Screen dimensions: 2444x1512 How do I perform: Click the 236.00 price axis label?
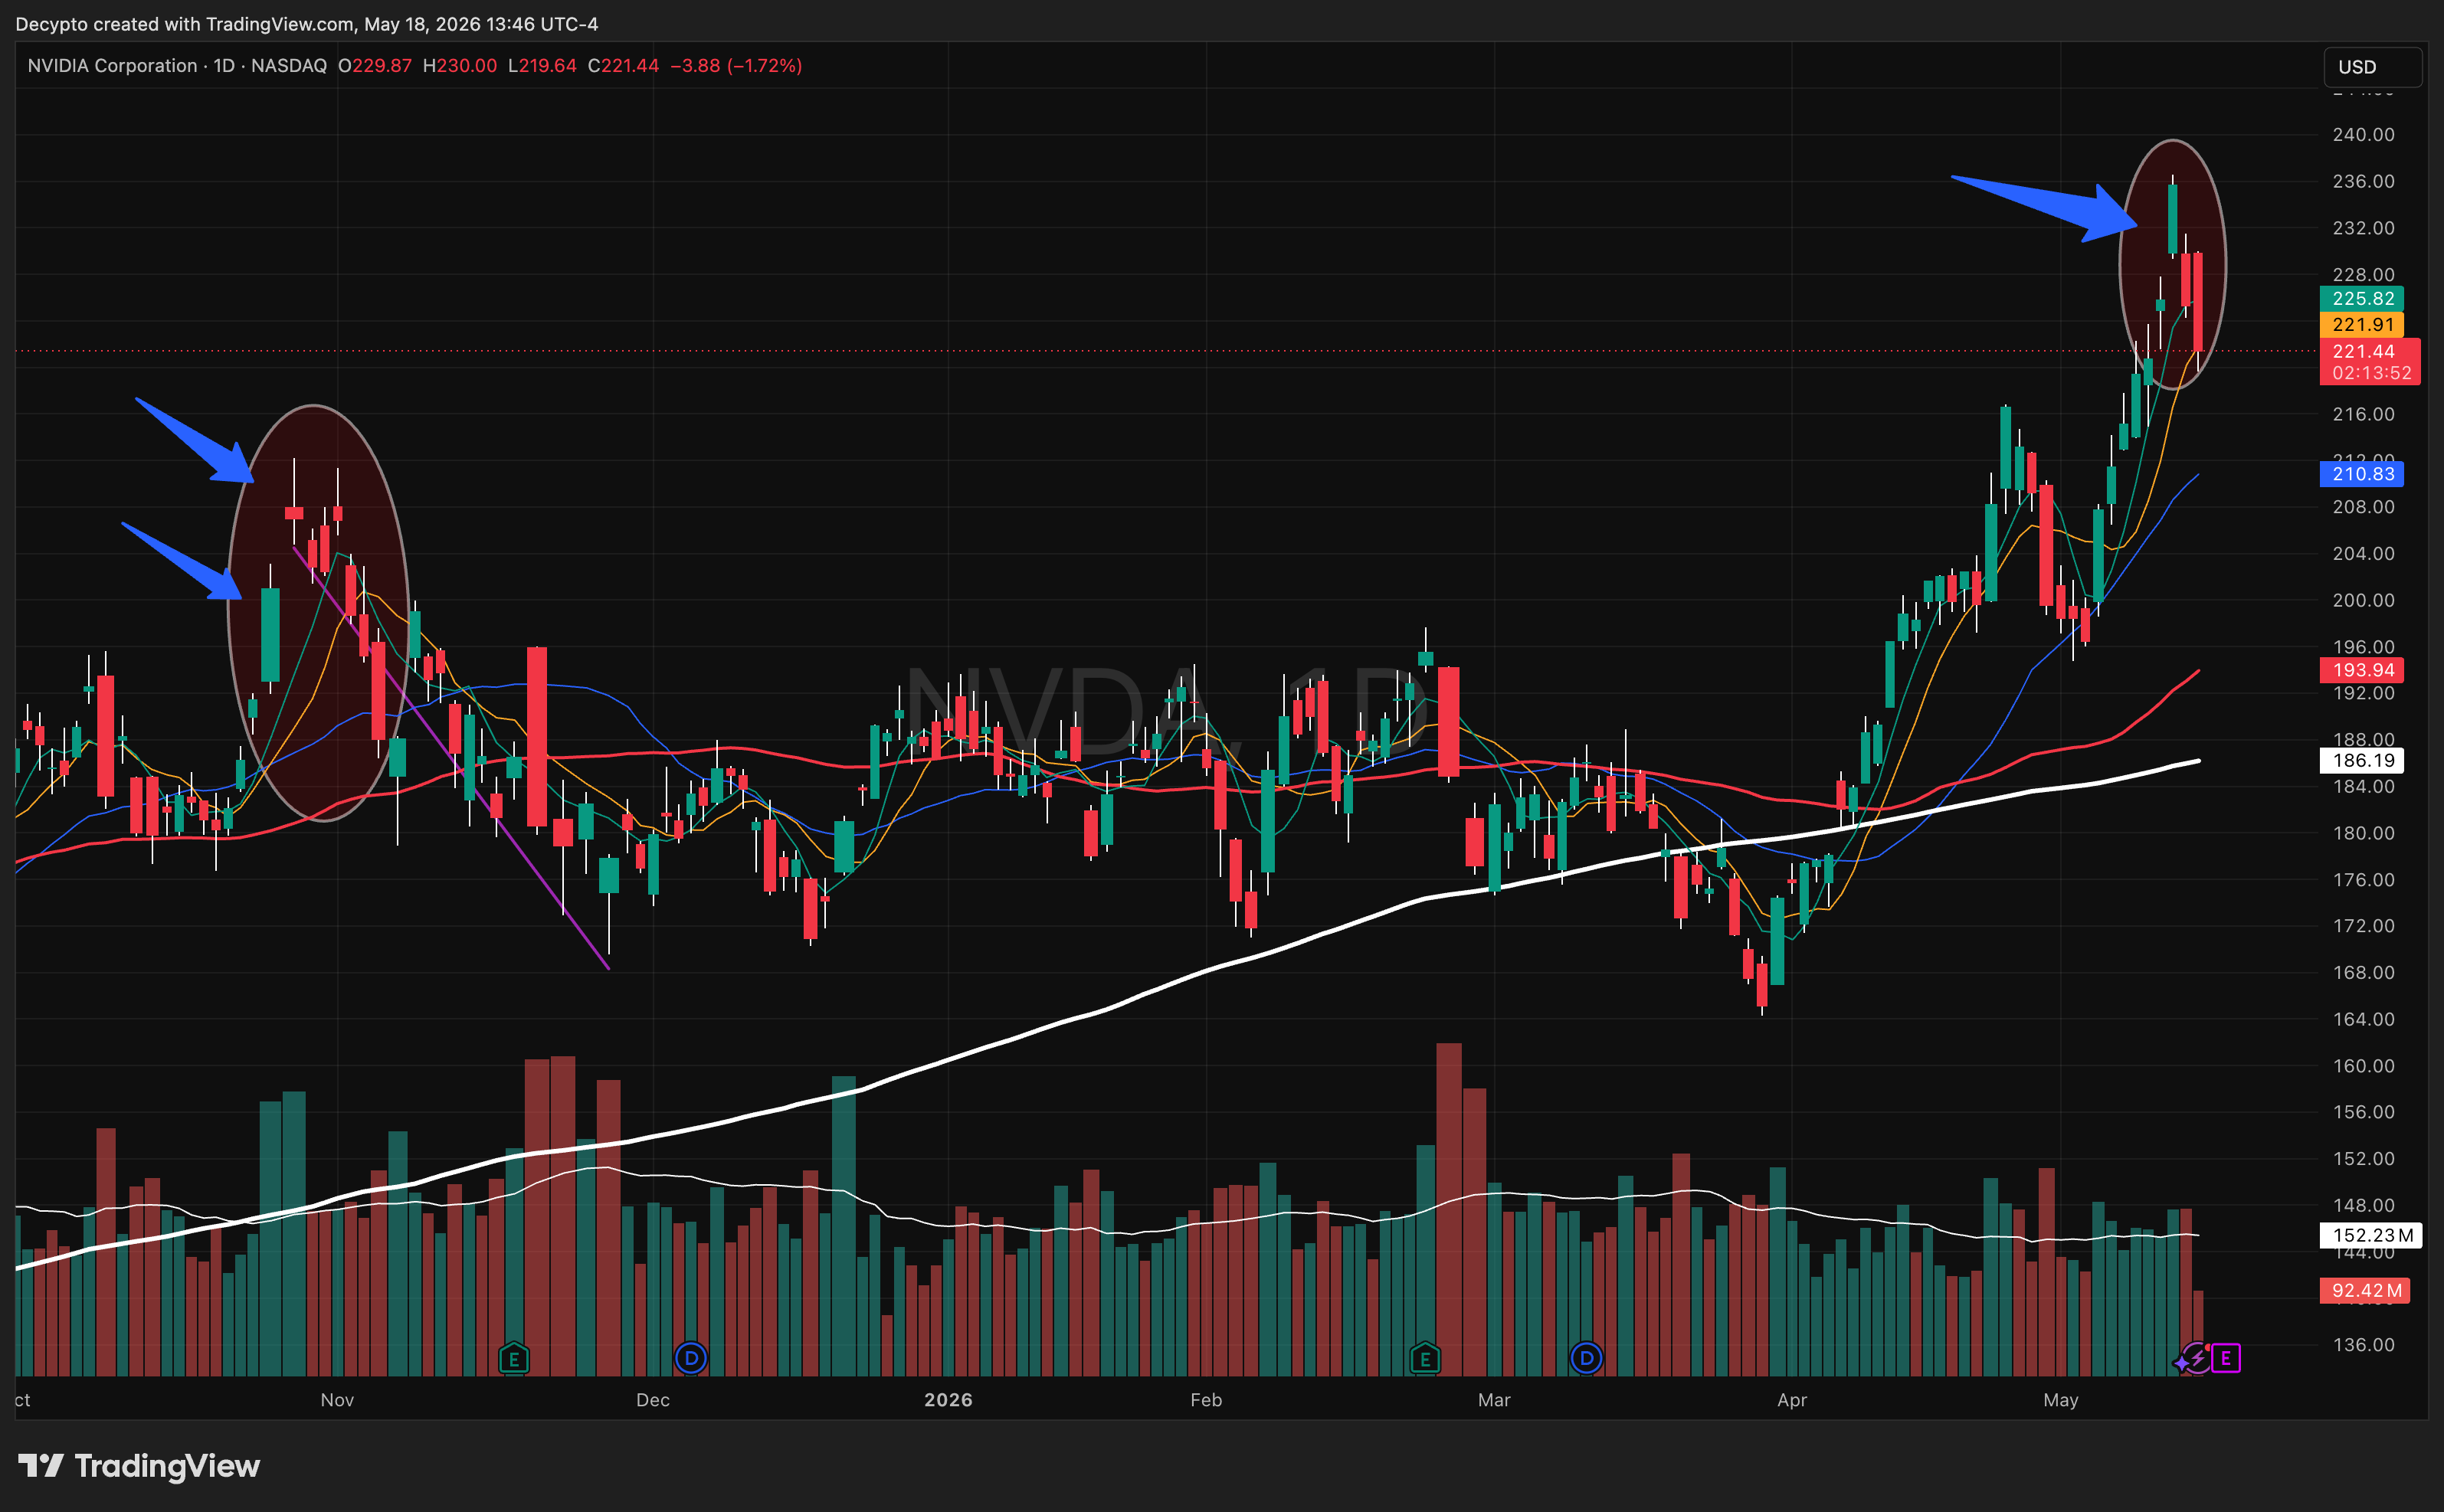2363,181
